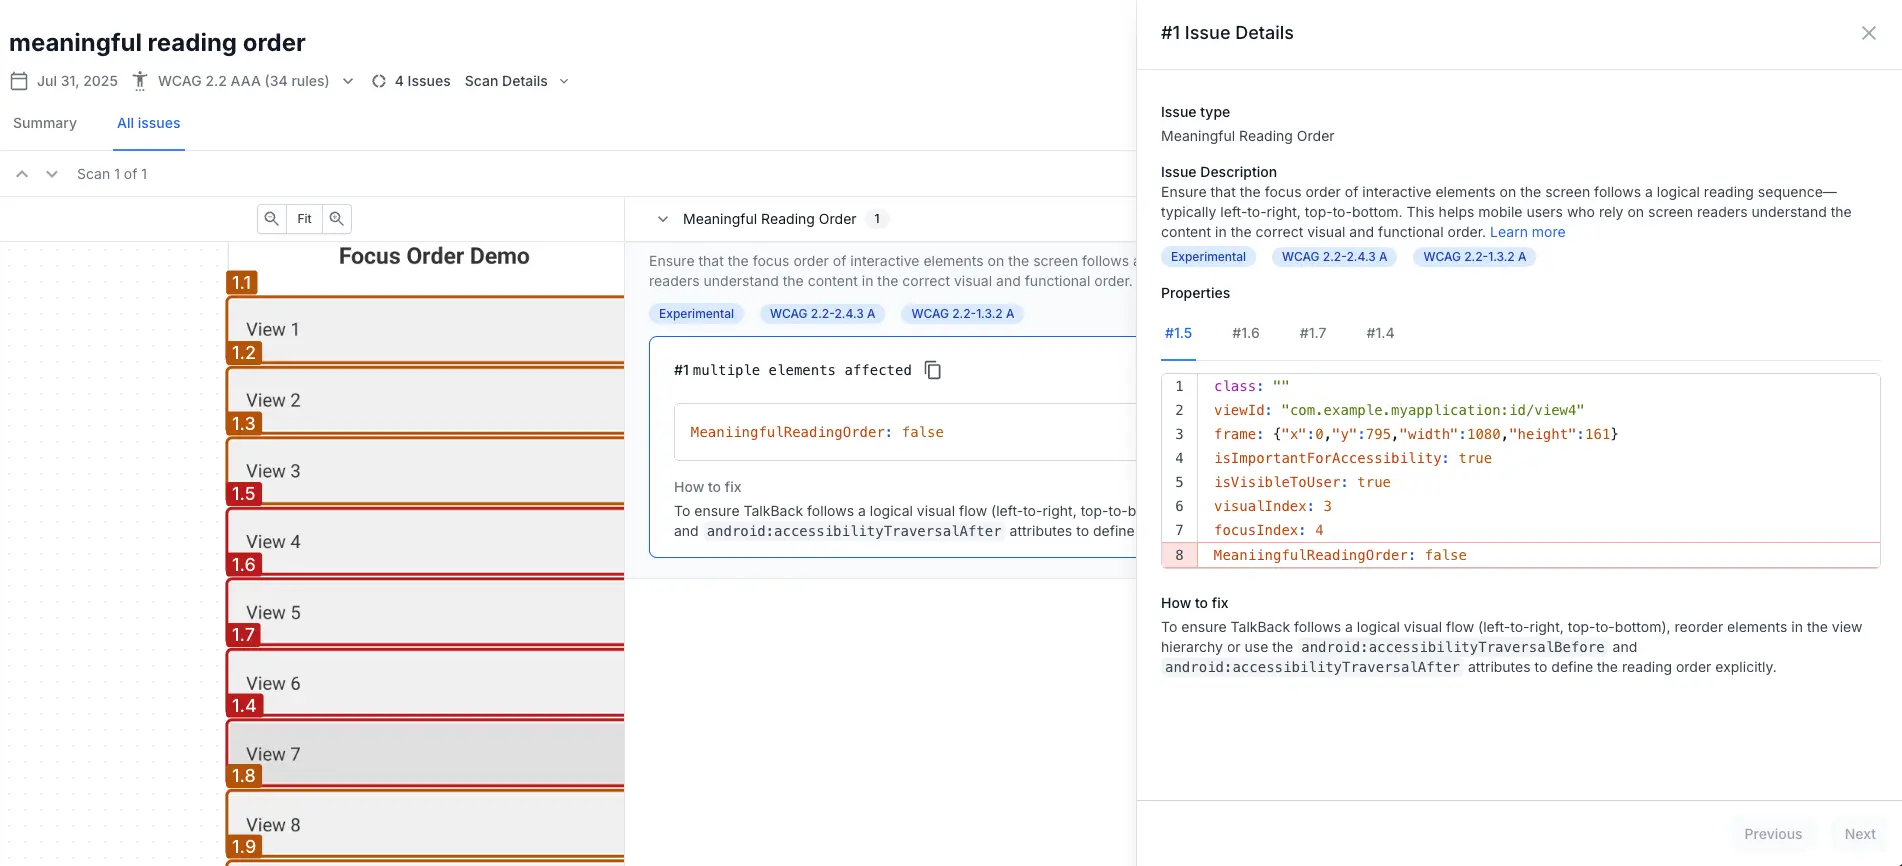Click the calendar icon beside Jul 31, 2025
Image resolution: width=1902 pixels, height=866 pixels.
(19, 81)
